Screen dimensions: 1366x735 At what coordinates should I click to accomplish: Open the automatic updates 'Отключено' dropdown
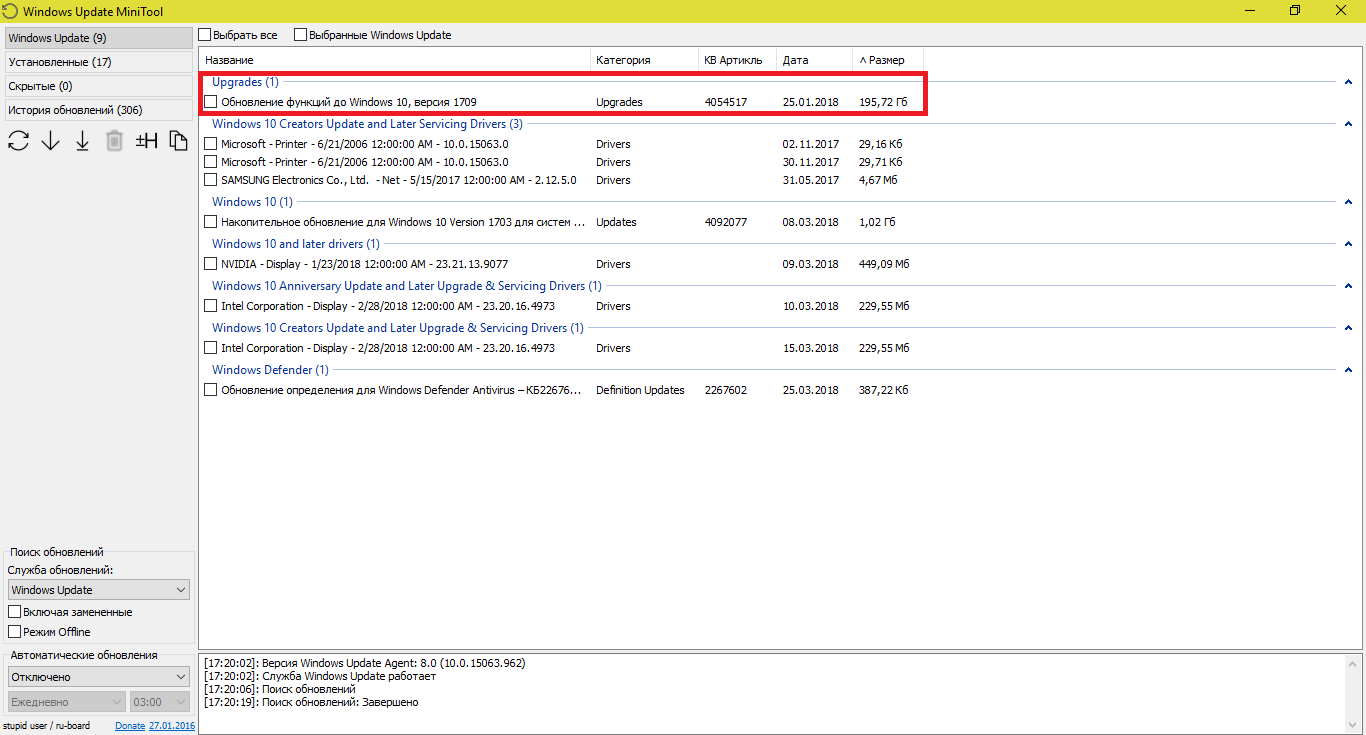98,677
